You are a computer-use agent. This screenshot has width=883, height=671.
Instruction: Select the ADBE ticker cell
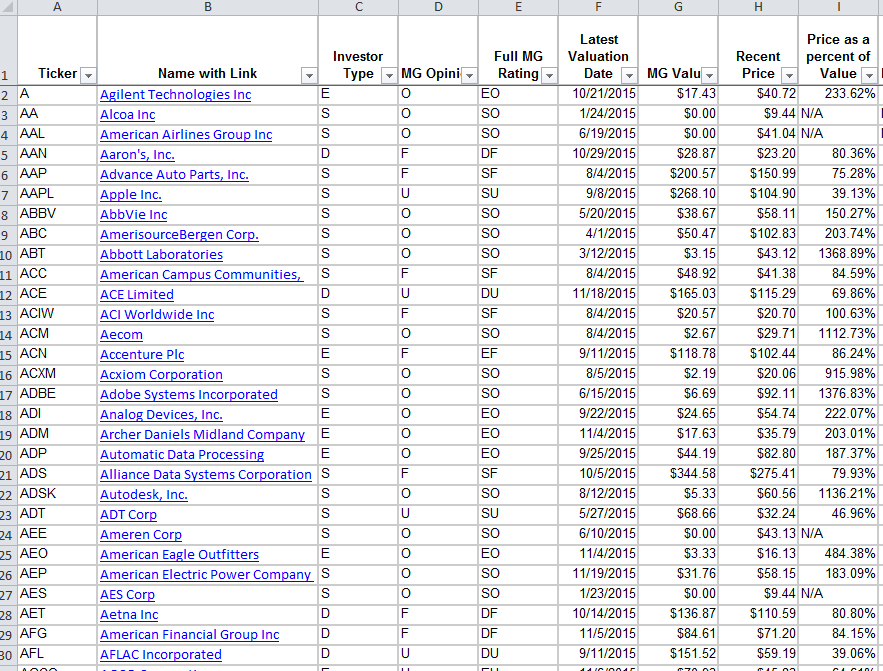tap(57, 394)
